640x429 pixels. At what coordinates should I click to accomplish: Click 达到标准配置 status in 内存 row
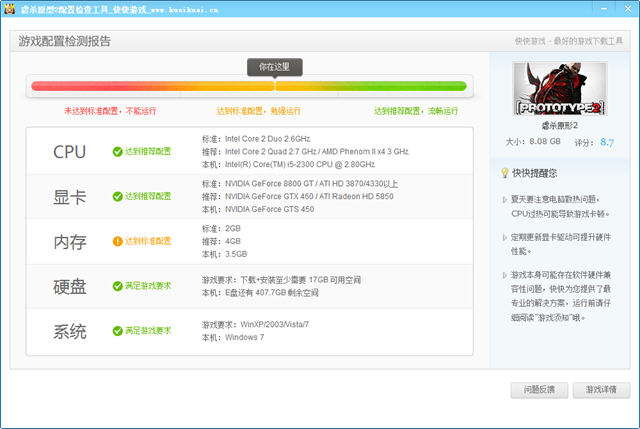point(148,241)
